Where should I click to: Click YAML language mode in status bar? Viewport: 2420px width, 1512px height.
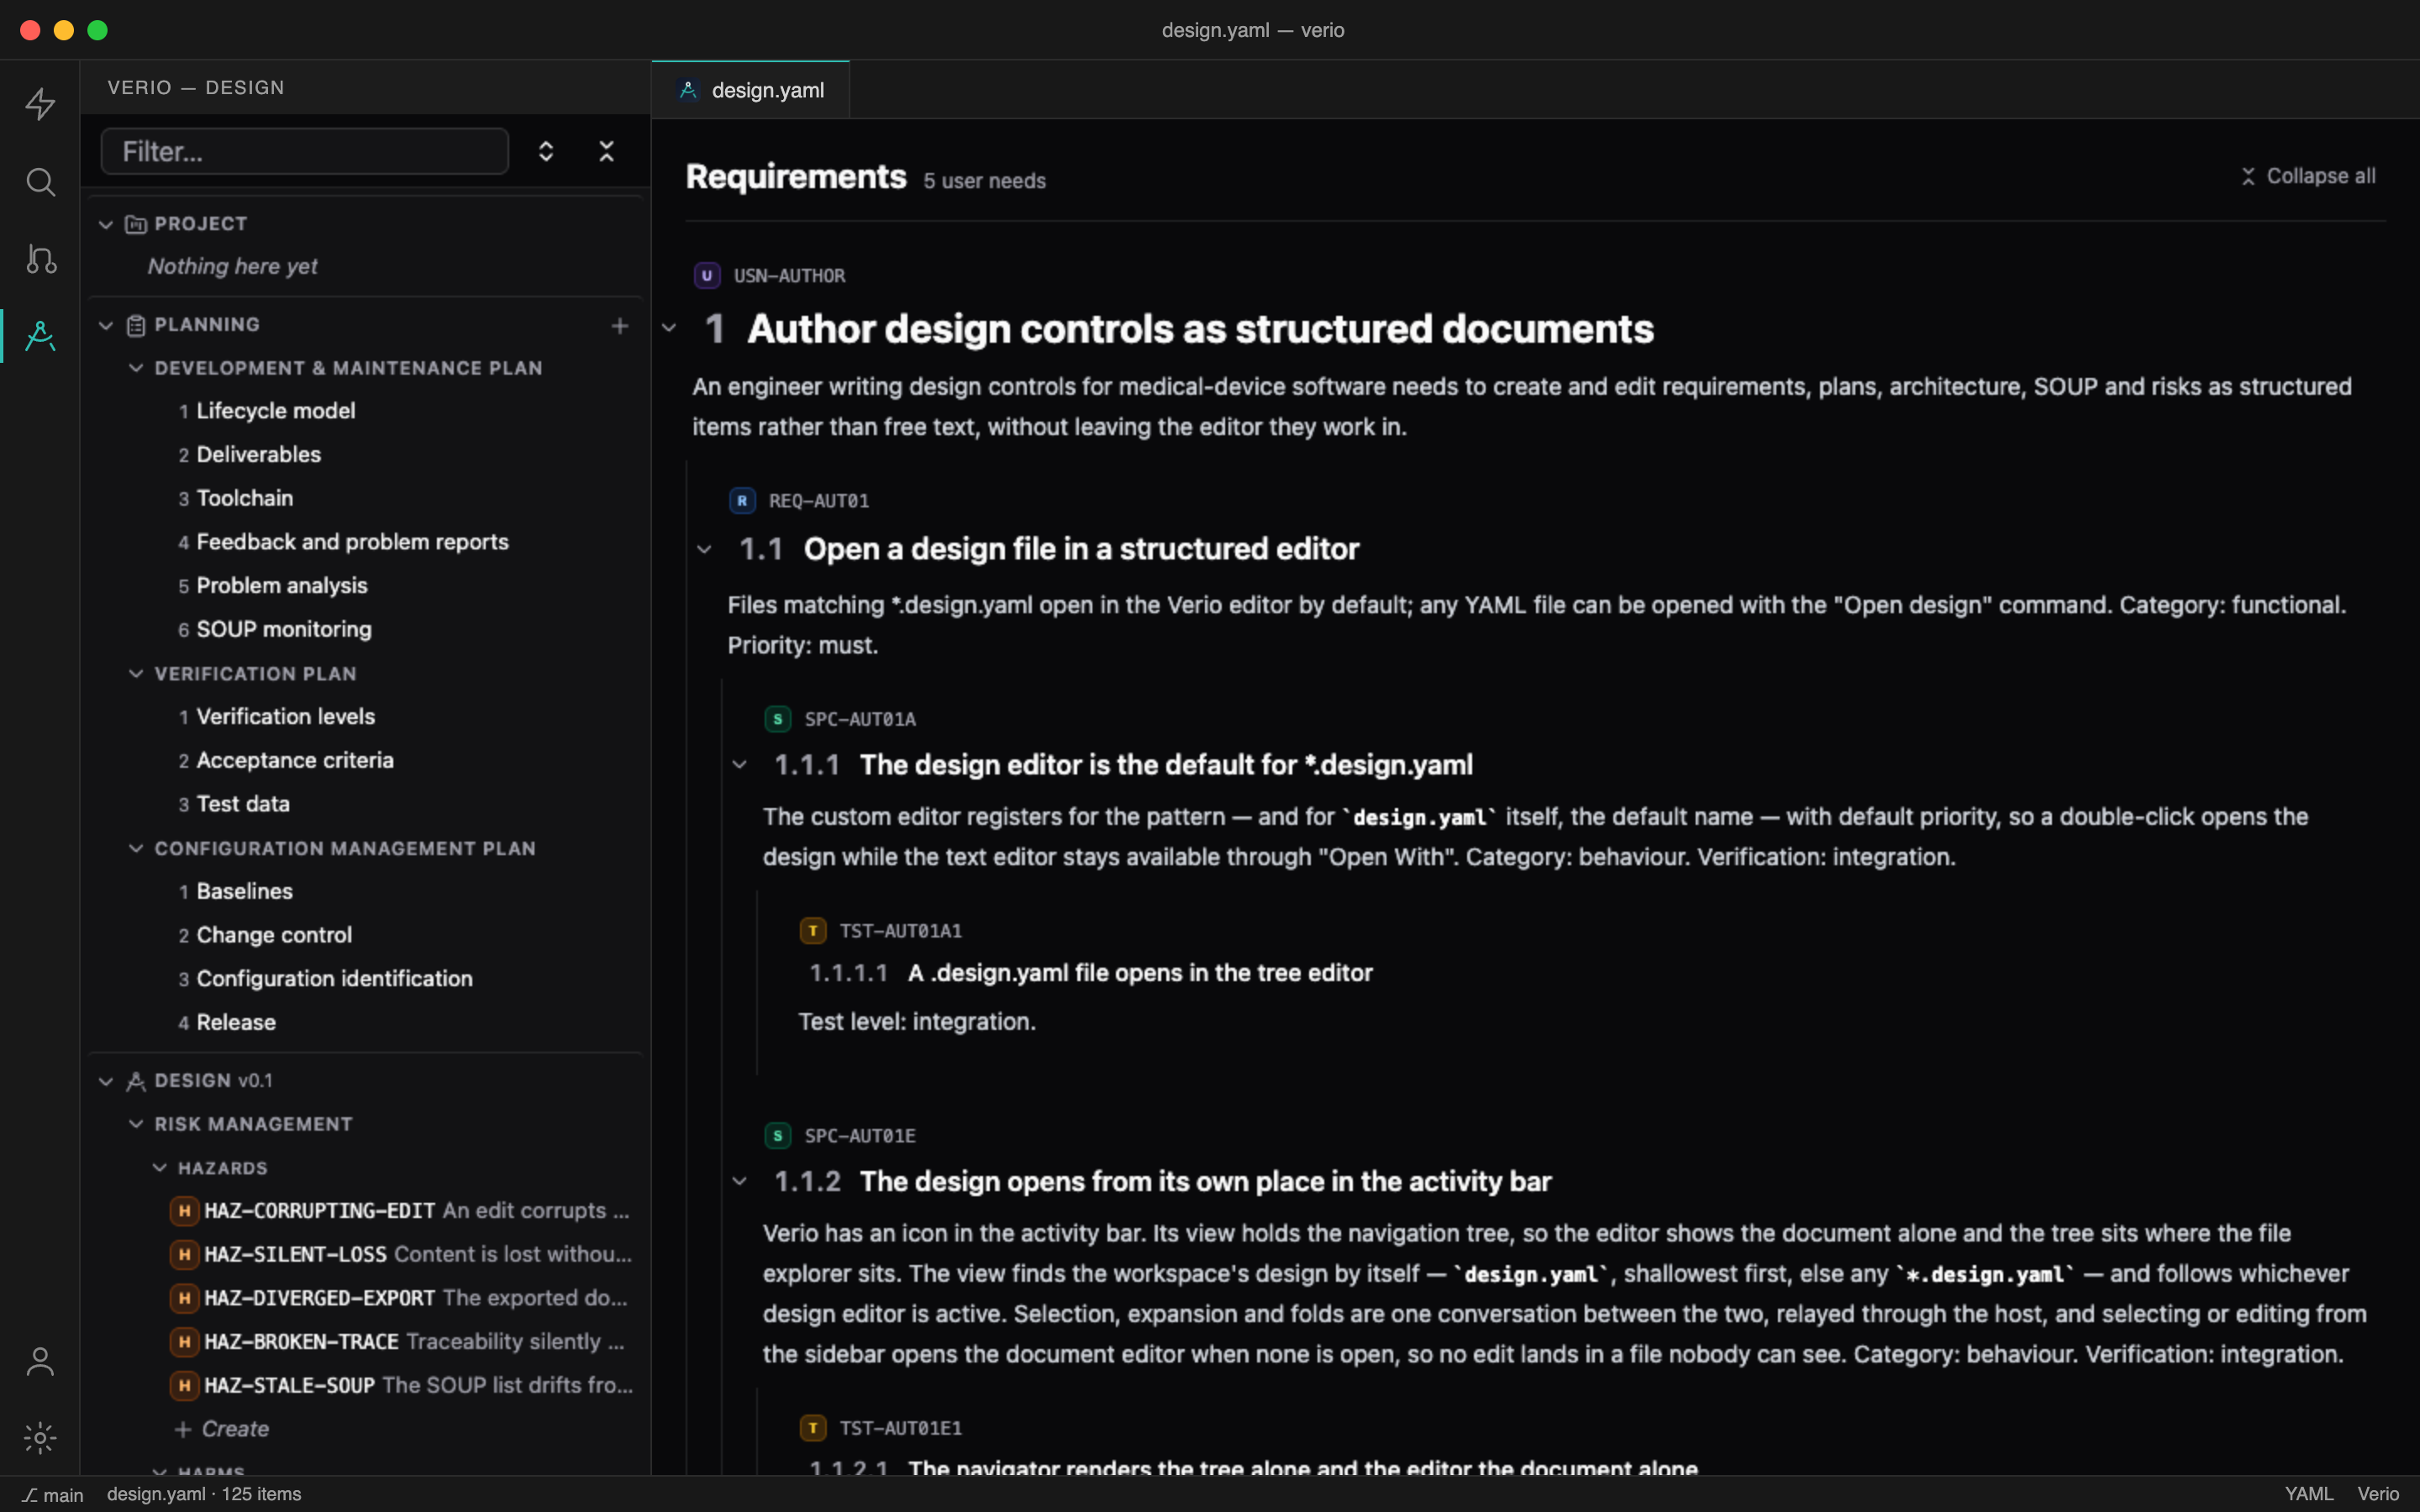point(2308,1494)
